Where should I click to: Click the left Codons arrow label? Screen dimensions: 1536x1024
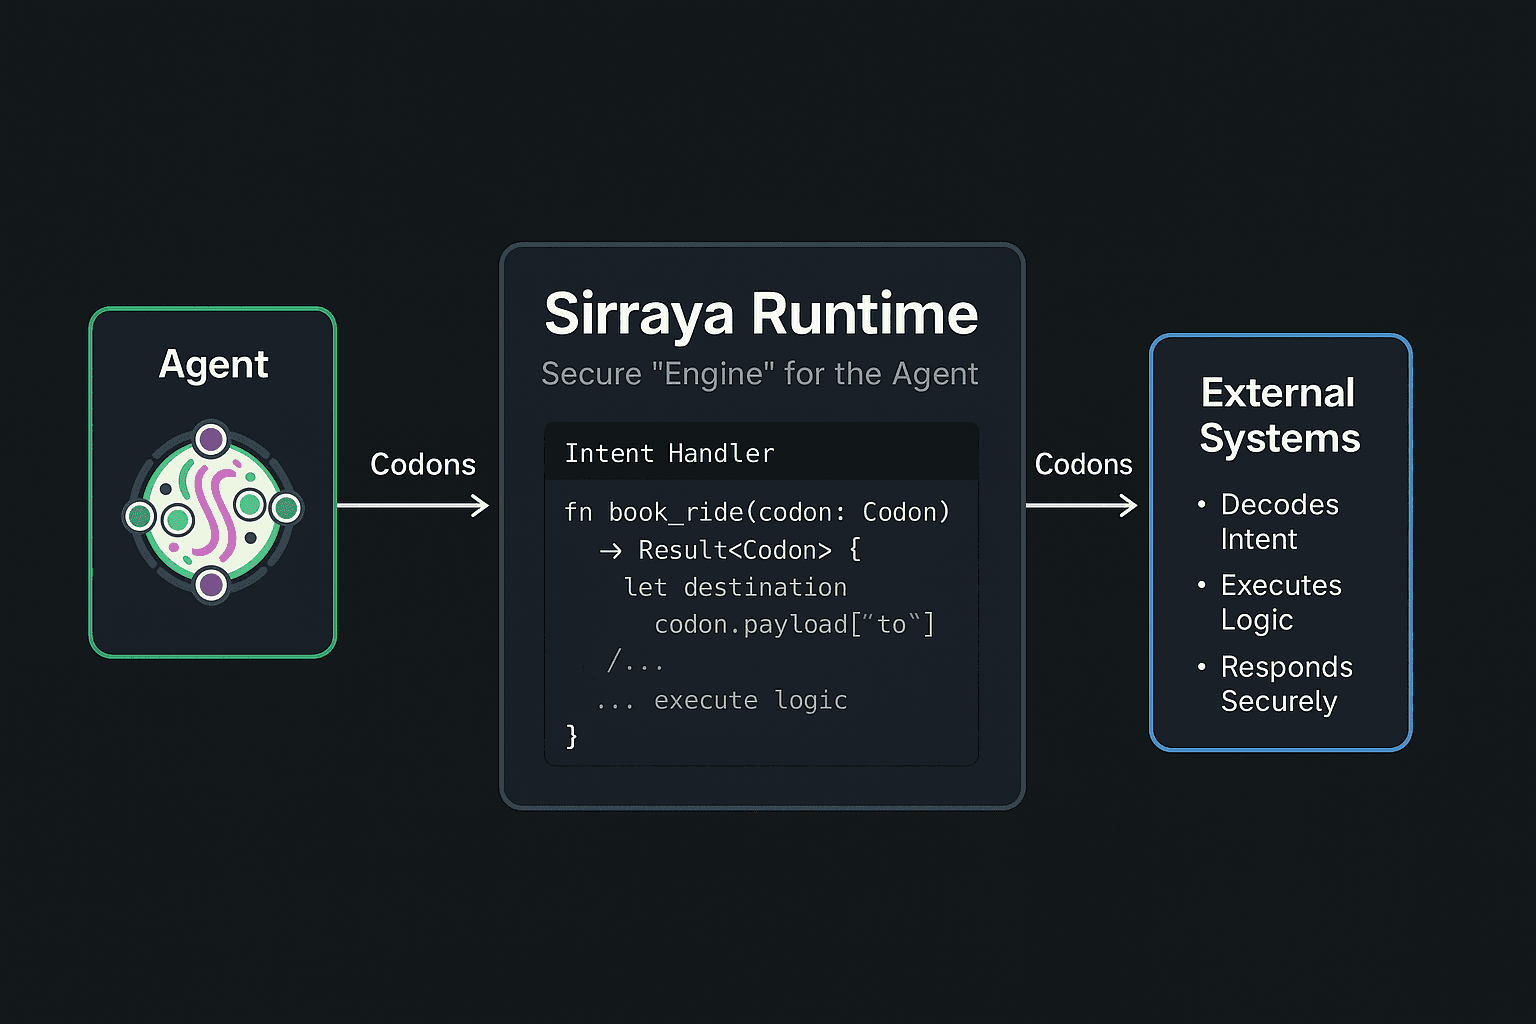click(423, 464)
